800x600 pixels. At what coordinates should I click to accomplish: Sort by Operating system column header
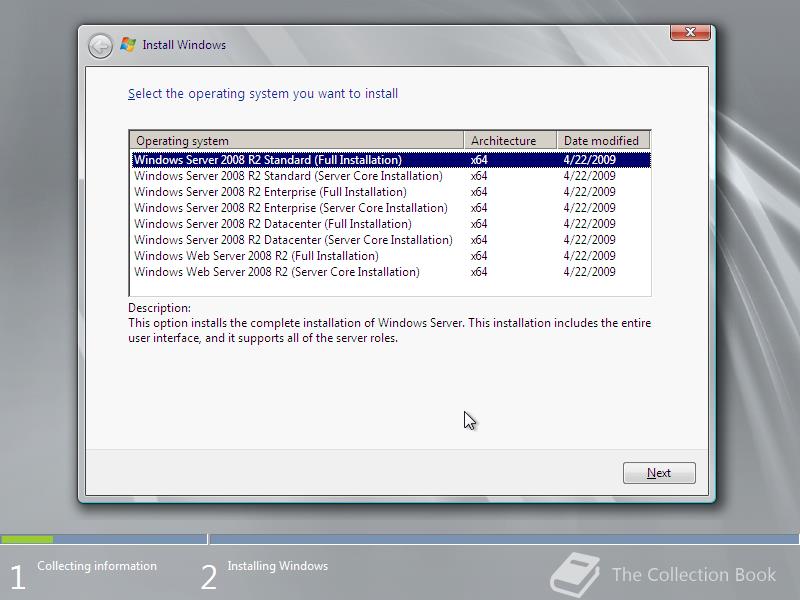297,140
